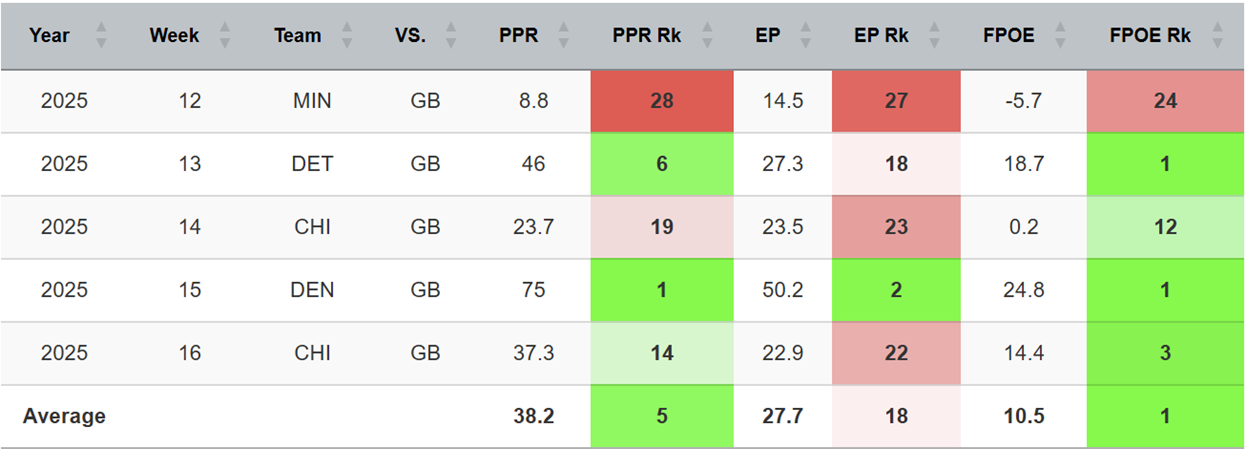Click the PPR value 75 cell
The image size is (1247, 449).
pyautogui.click(x=533, y=290)
